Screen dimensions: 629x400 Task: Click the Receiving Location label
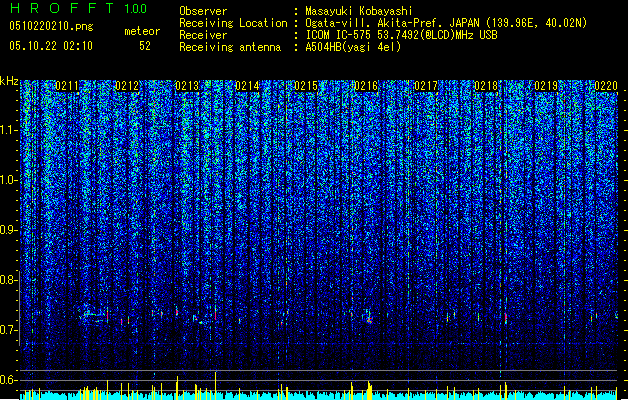233,23
